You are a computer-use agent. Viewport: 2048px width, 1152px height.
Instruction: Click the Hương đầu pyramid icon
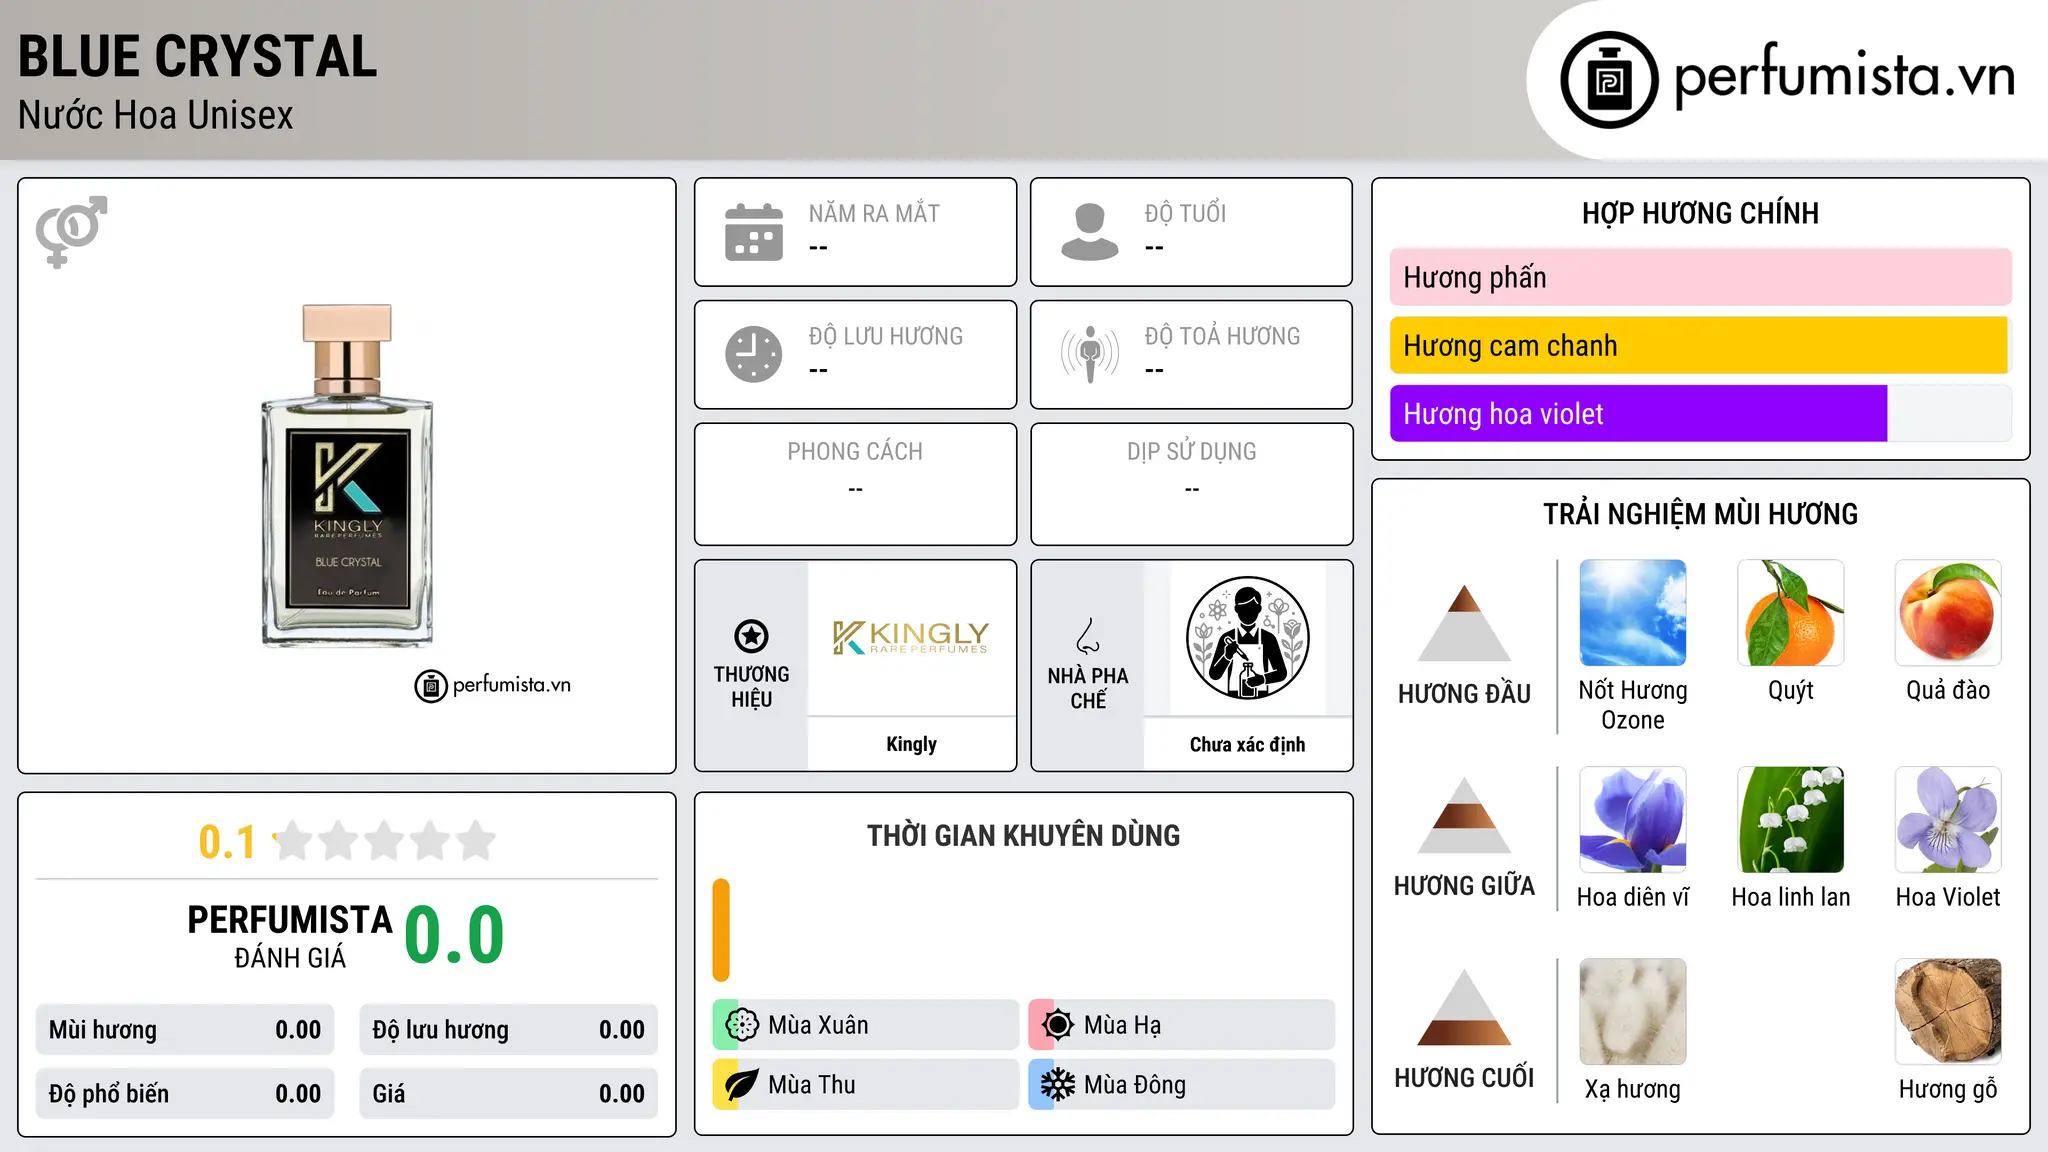[1464, 622]
